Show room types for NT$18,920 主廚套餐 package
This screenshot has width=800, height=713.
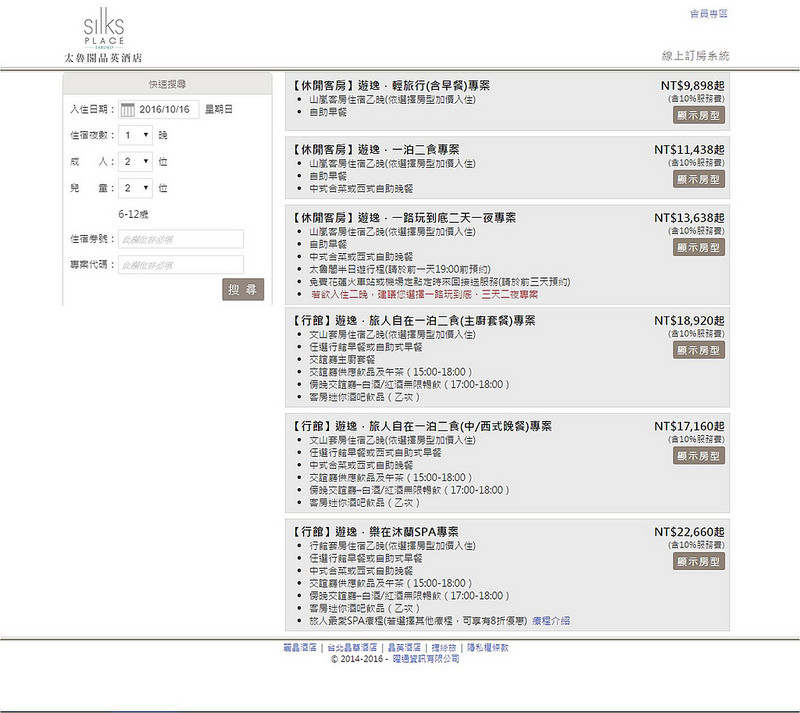tap(699, 350)
